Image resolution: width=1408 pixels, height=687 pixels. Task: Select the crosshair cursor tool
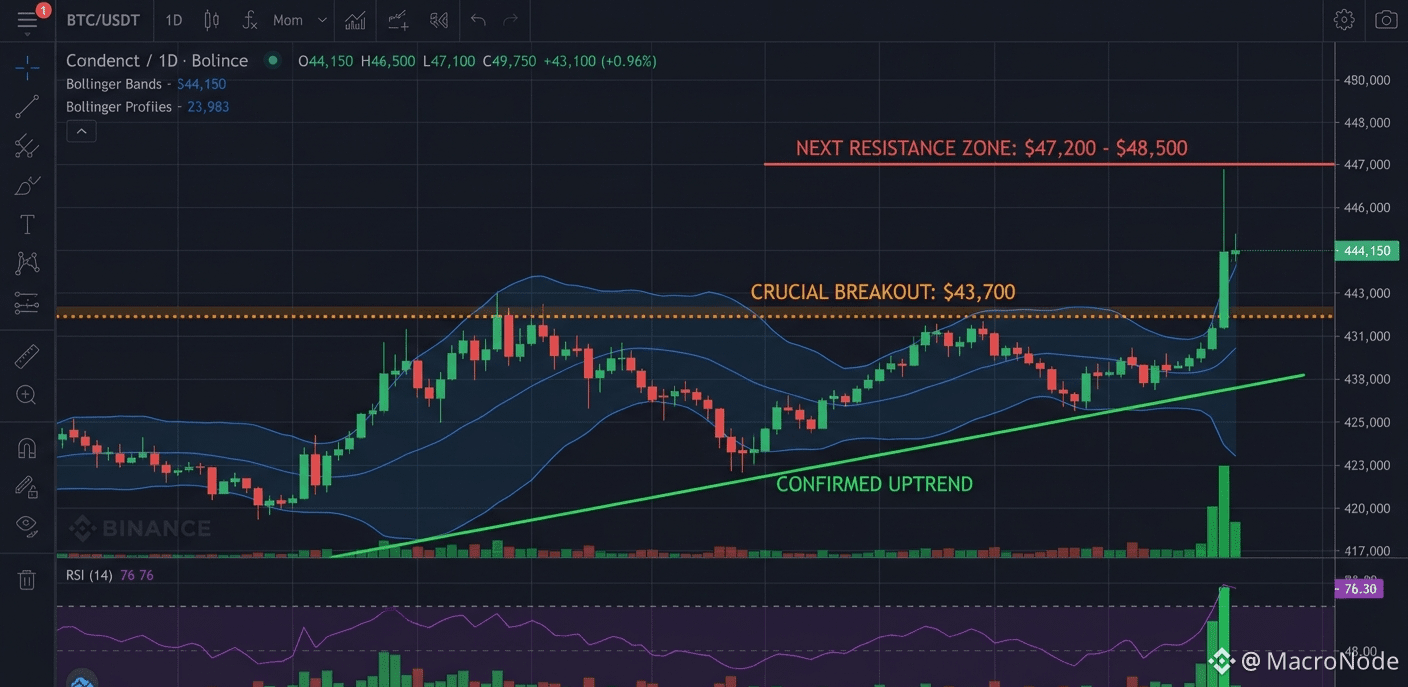point(27,68)
